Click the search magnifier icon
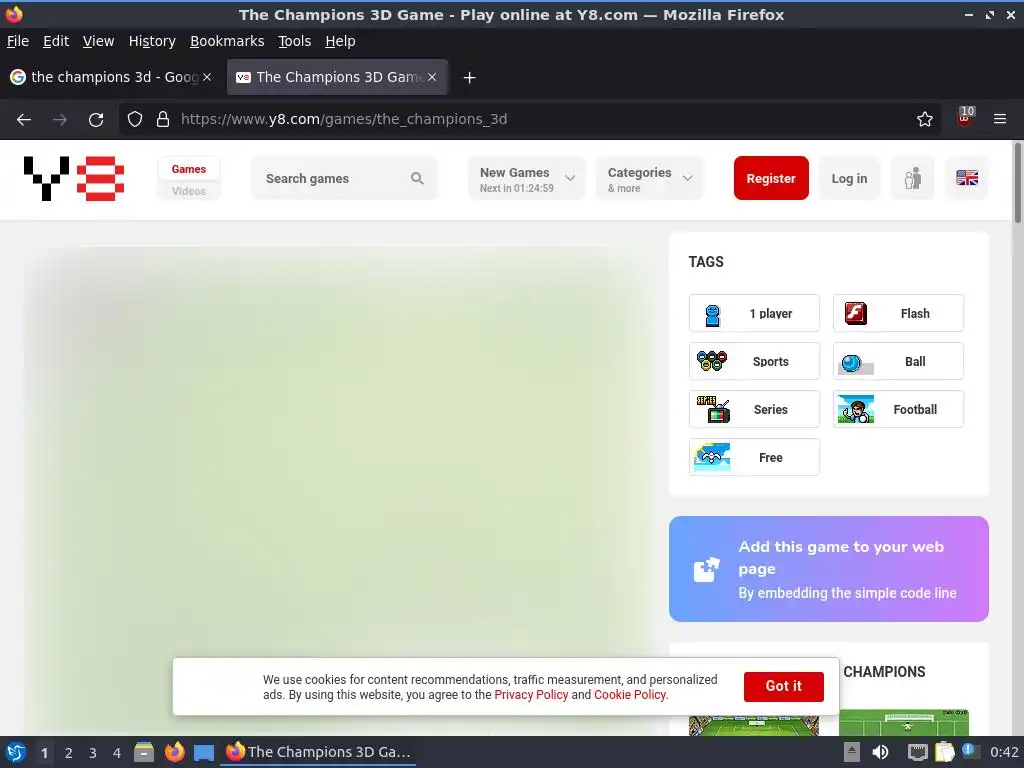The image size is (1024, 768). 417,178
